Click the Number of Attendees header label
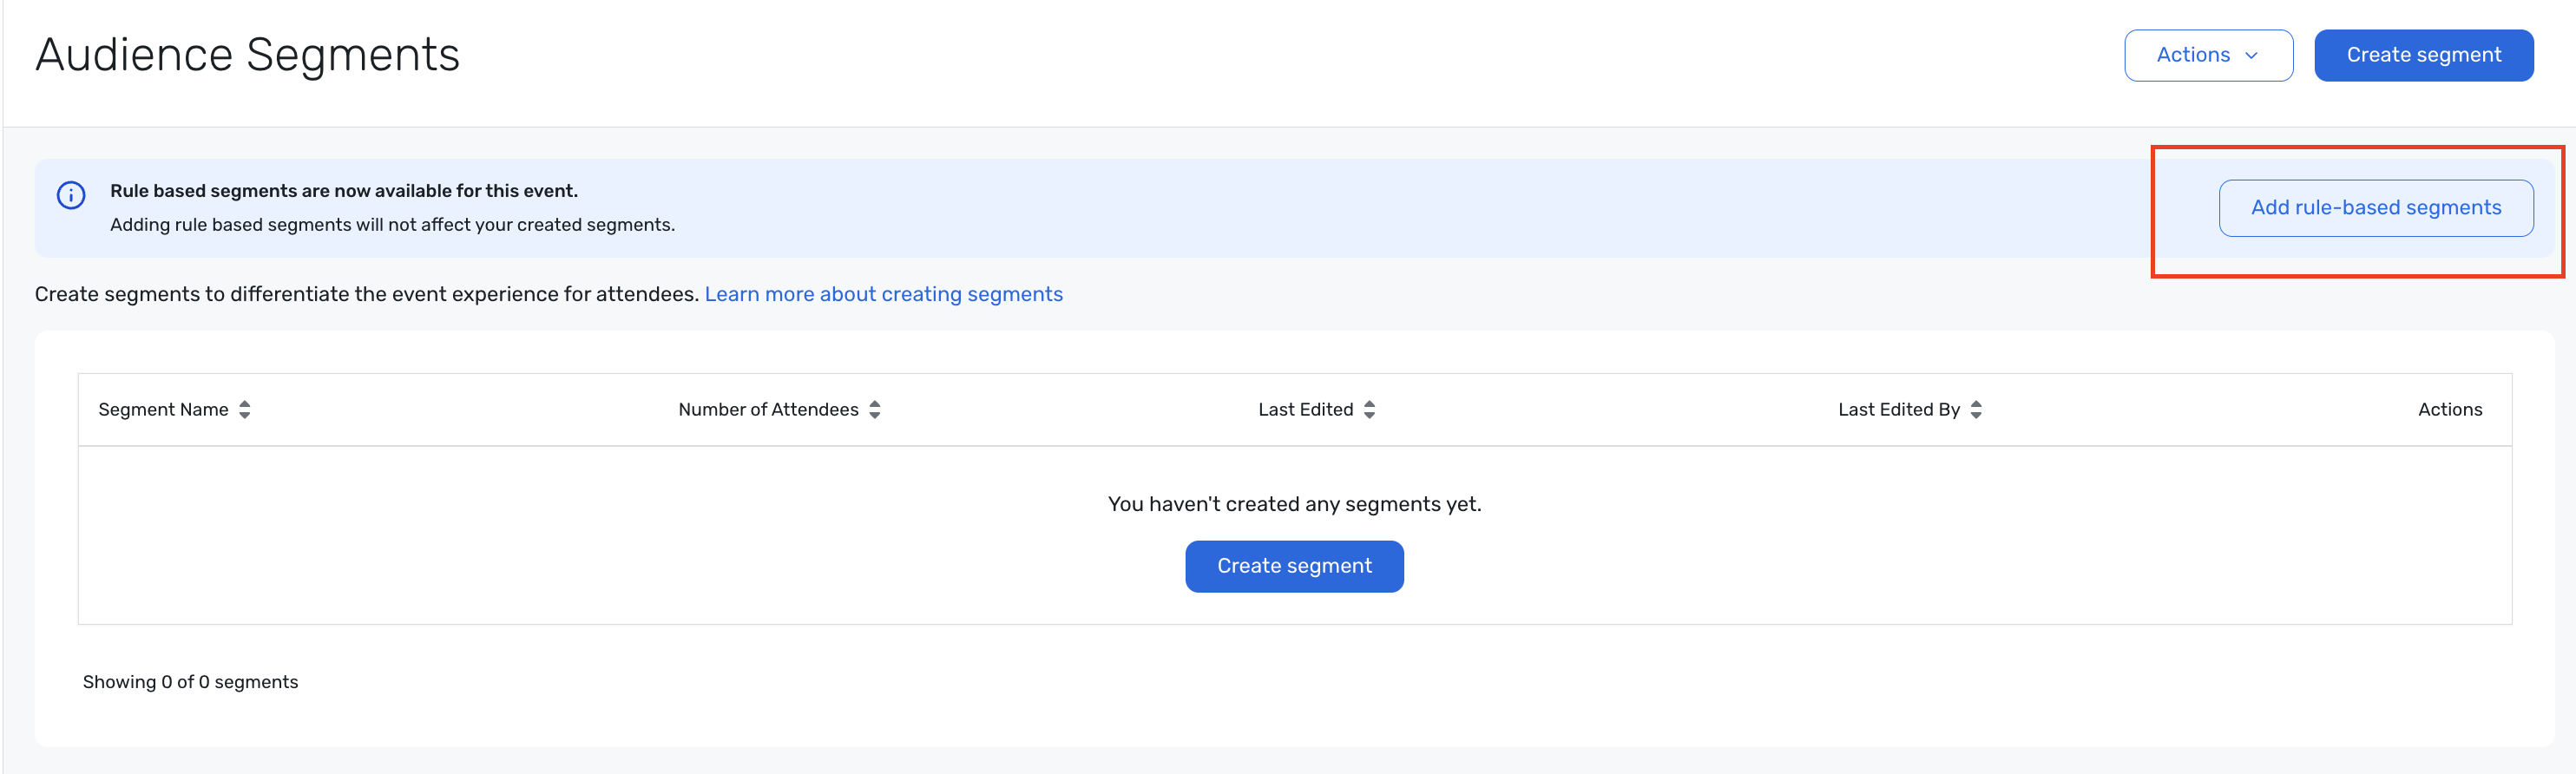Image resolution: width=2576 pixels, height=774 pixels. [768, 410]
